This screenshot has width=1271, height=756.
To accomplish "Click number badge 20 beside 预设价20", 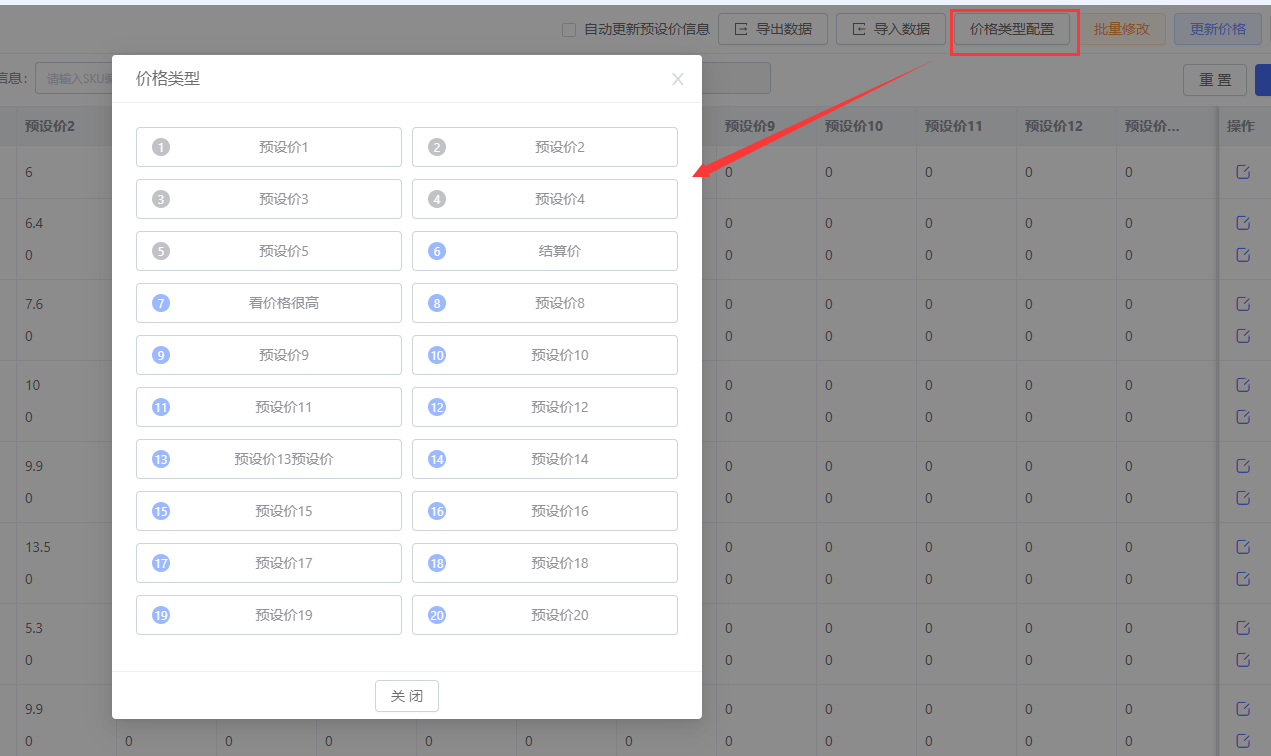I will (437, 615).
